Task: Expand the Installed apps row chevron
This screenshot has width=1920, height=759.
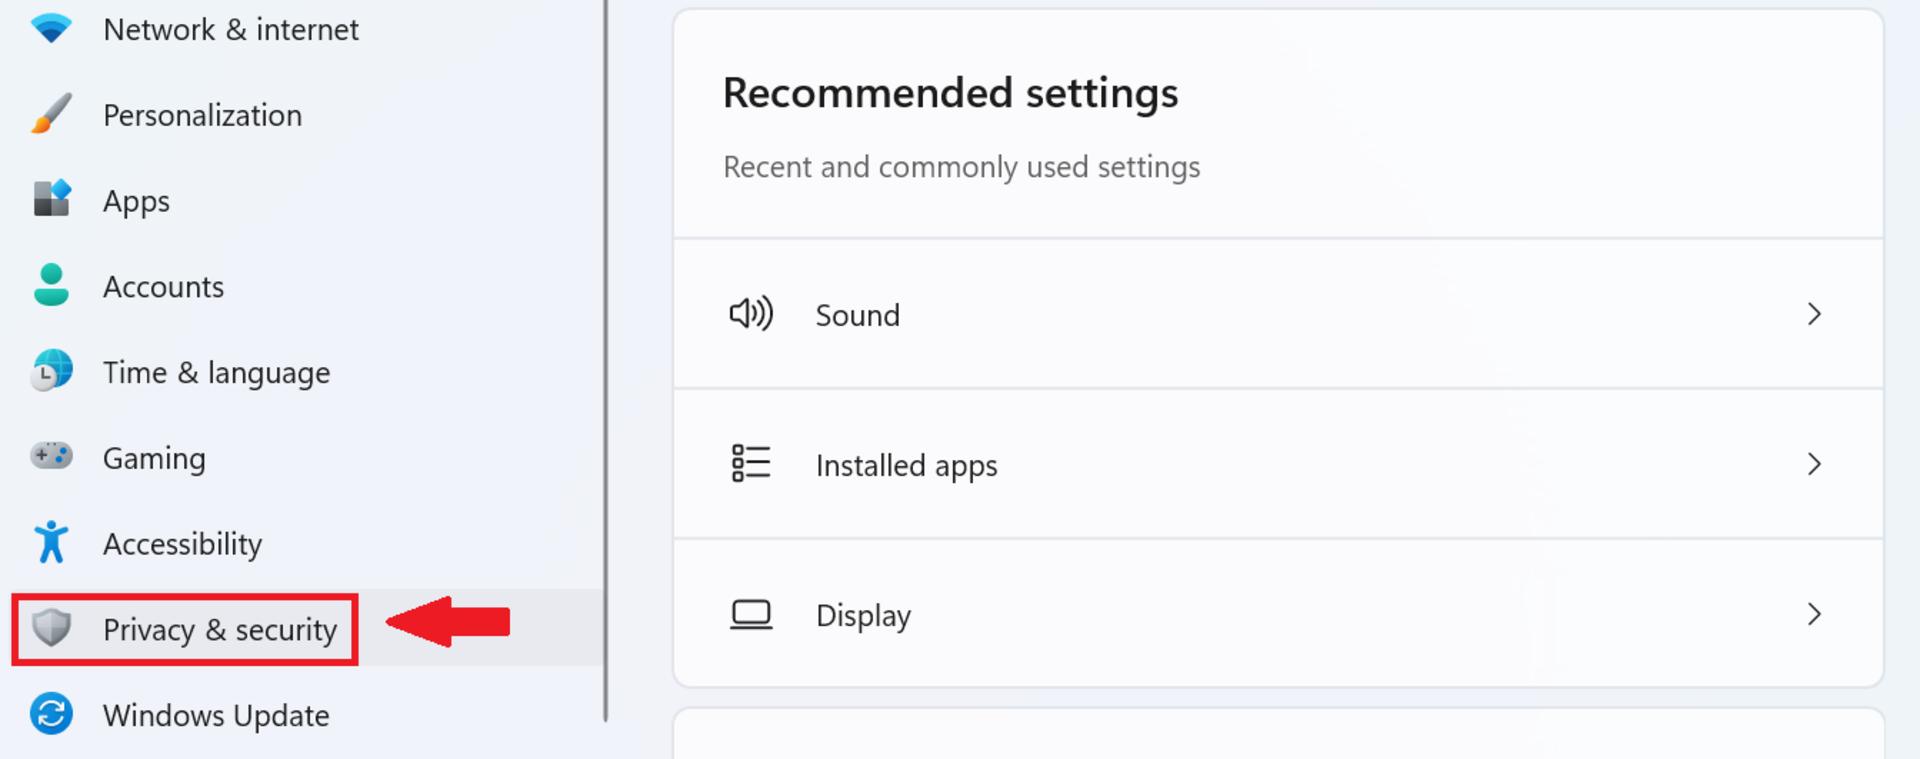Action: tap(1814, 464)
